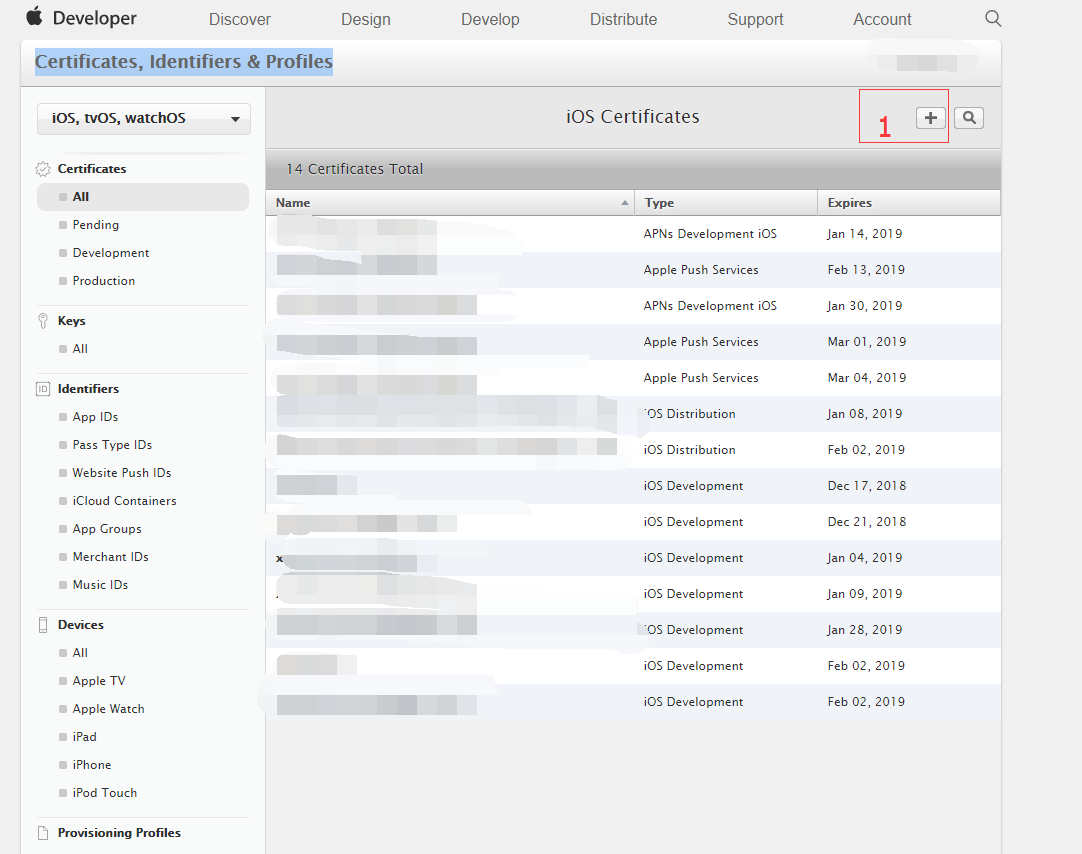Select iOS Distribution row expiring Jan 08, 2019
The image size is (1082, 854).
[633, 414]
